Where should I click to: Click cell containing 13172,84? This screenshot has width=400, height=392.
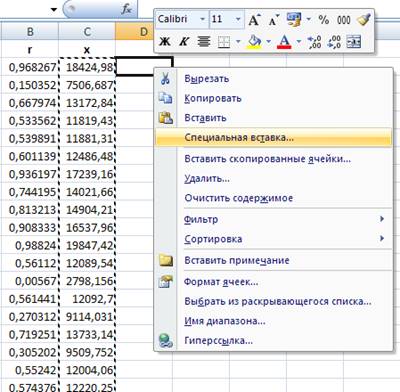(x=87, y=103)
